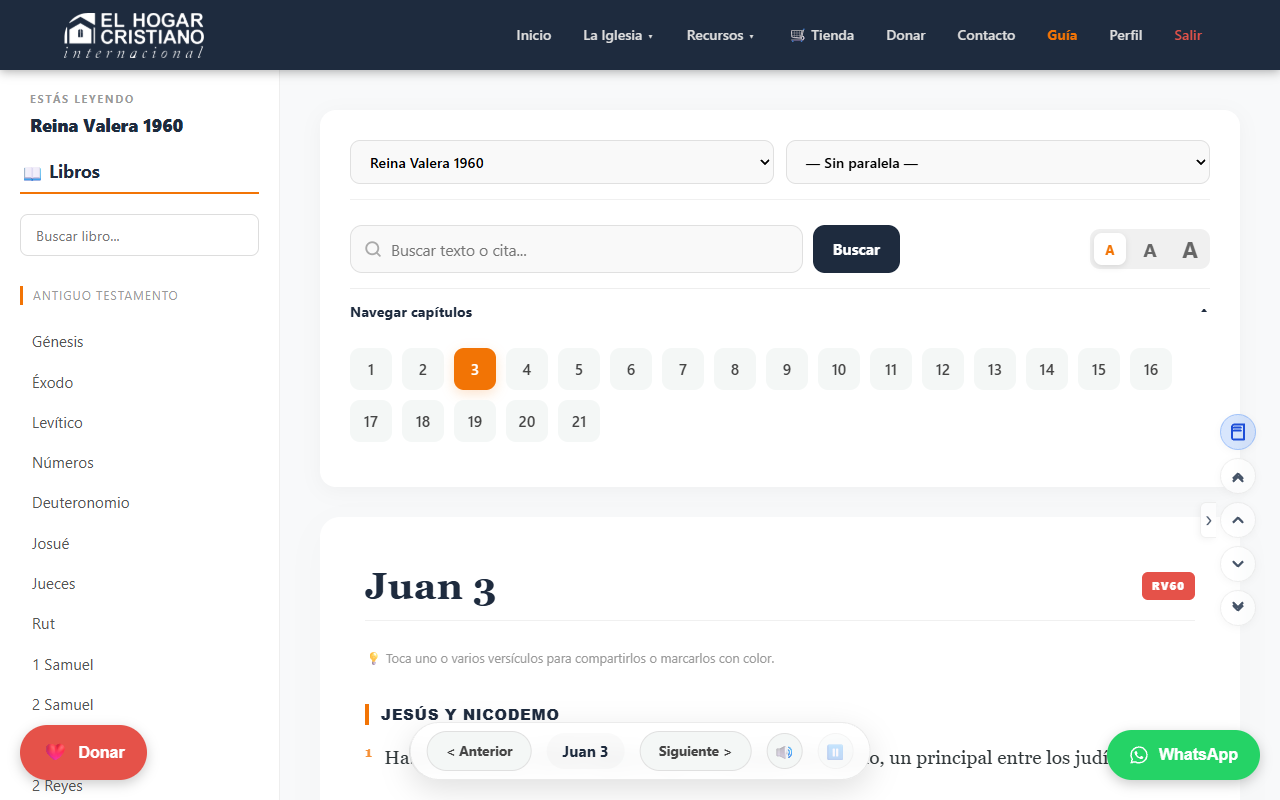Image resolution: width=1280 pixels, height=800 pixels.
Task: Select chapter 4
Action: tap(527, 370)
